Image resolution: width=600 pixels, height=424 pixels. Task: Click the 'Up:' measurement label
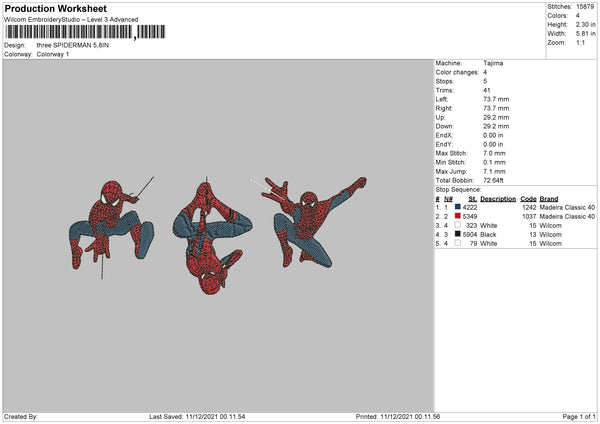[x=440, y=117]
